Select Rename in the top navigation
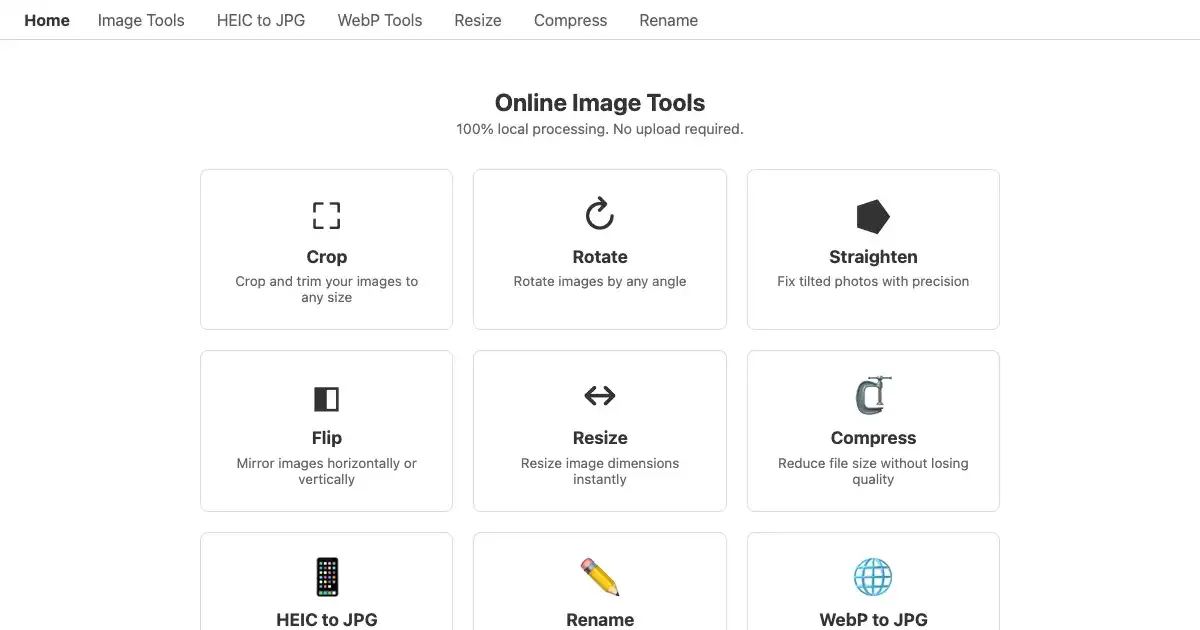This screenshot has height=630, width=1200. (x=668, y=20)
